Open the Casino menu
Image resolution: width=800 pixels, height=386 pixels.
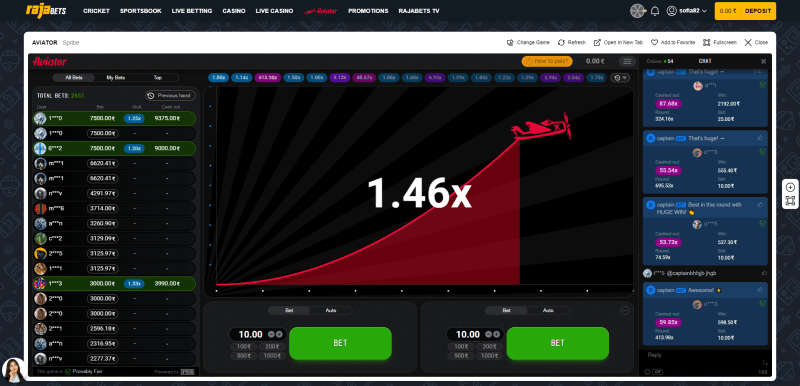(x=234, y=11)
